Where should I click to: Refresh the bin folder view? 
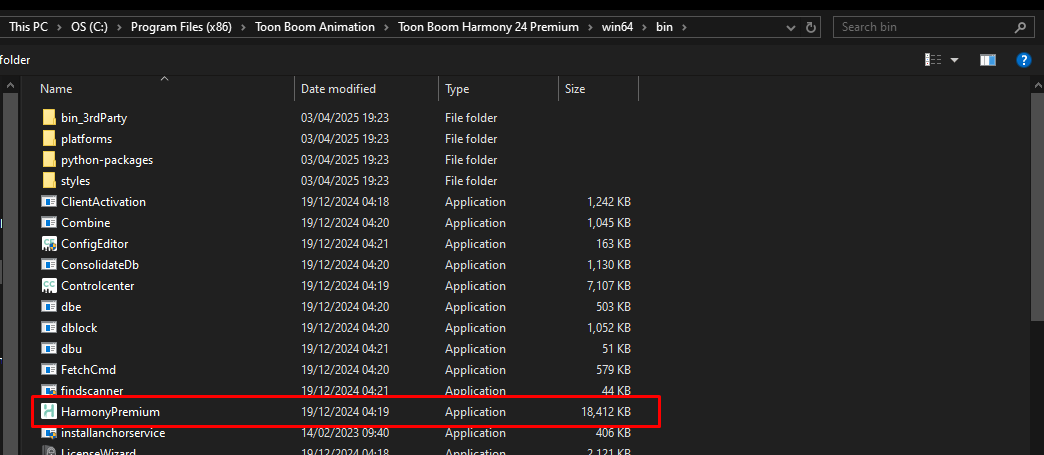(810, 27)
